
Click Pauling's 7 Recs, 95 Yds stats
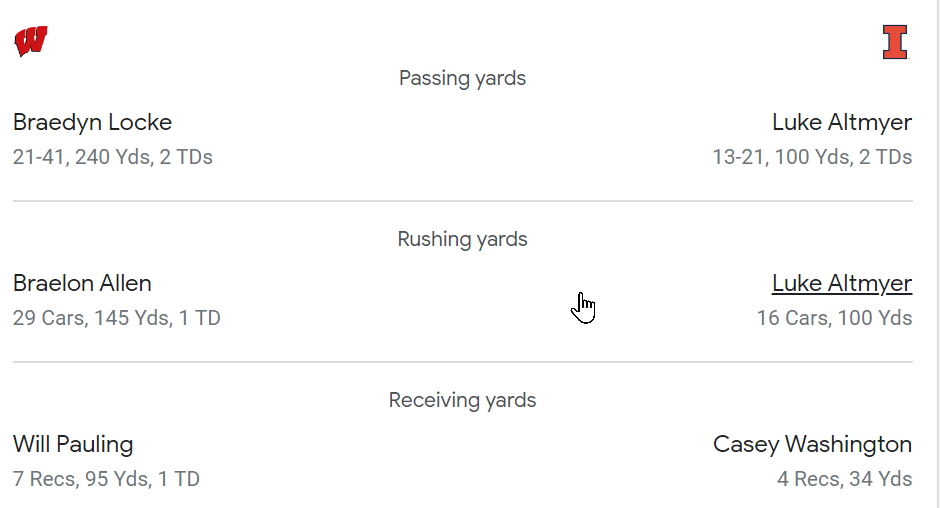coord(107,479)
